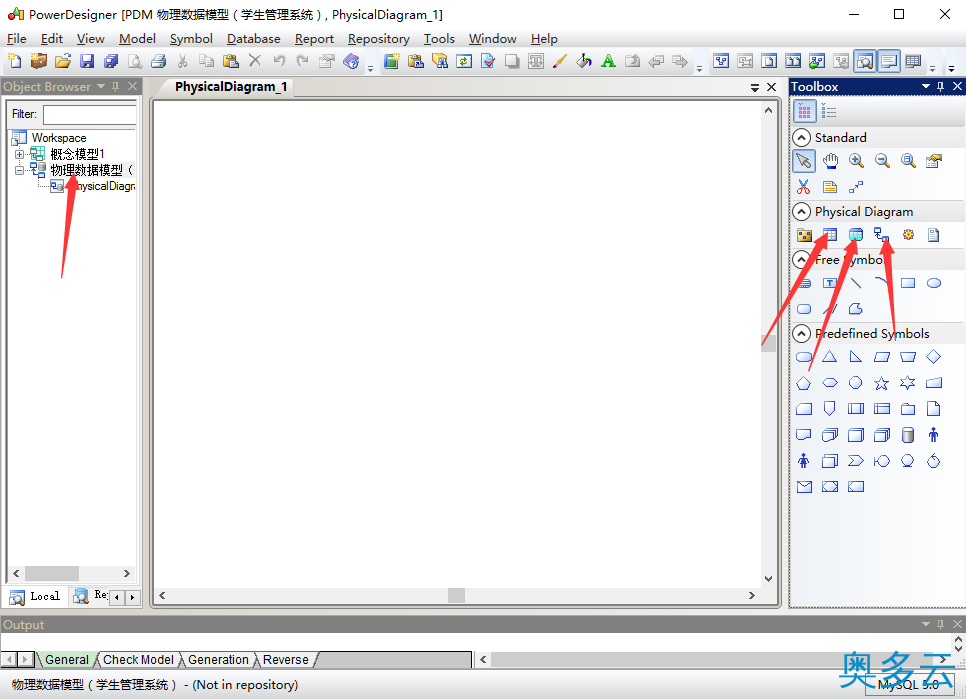Click the Save All toolbar icon
Image resolution: width=966 pixels, height=699 pixels.
[111, 61]
